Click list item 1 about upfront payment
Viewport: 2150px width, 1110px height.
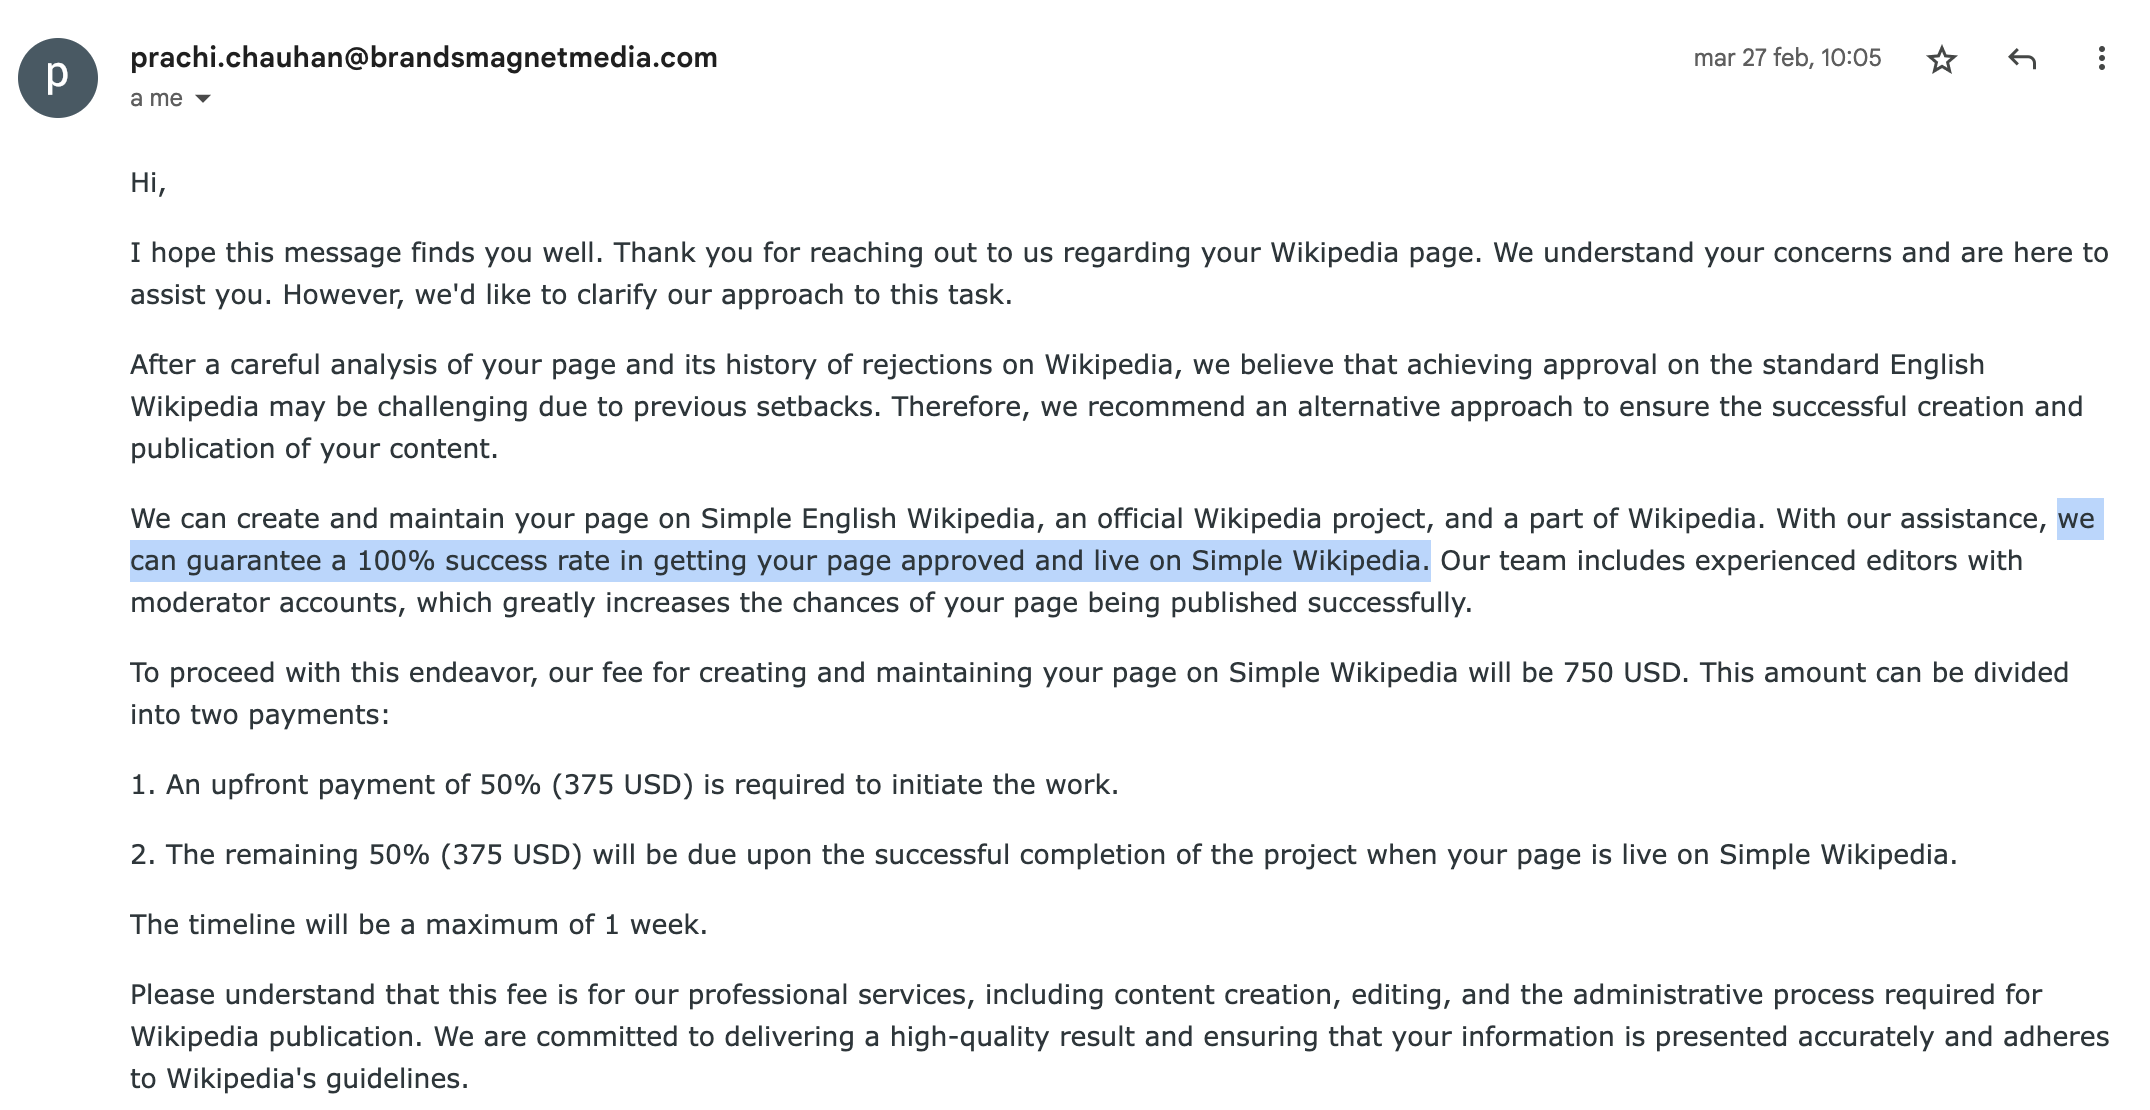coord(624,784)
